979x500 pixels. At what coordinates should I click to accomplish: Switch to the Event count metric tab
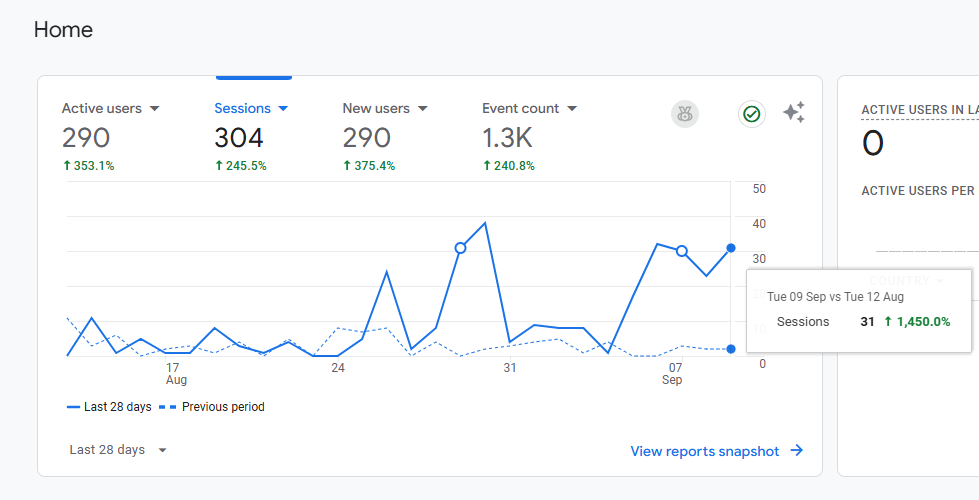520,108
